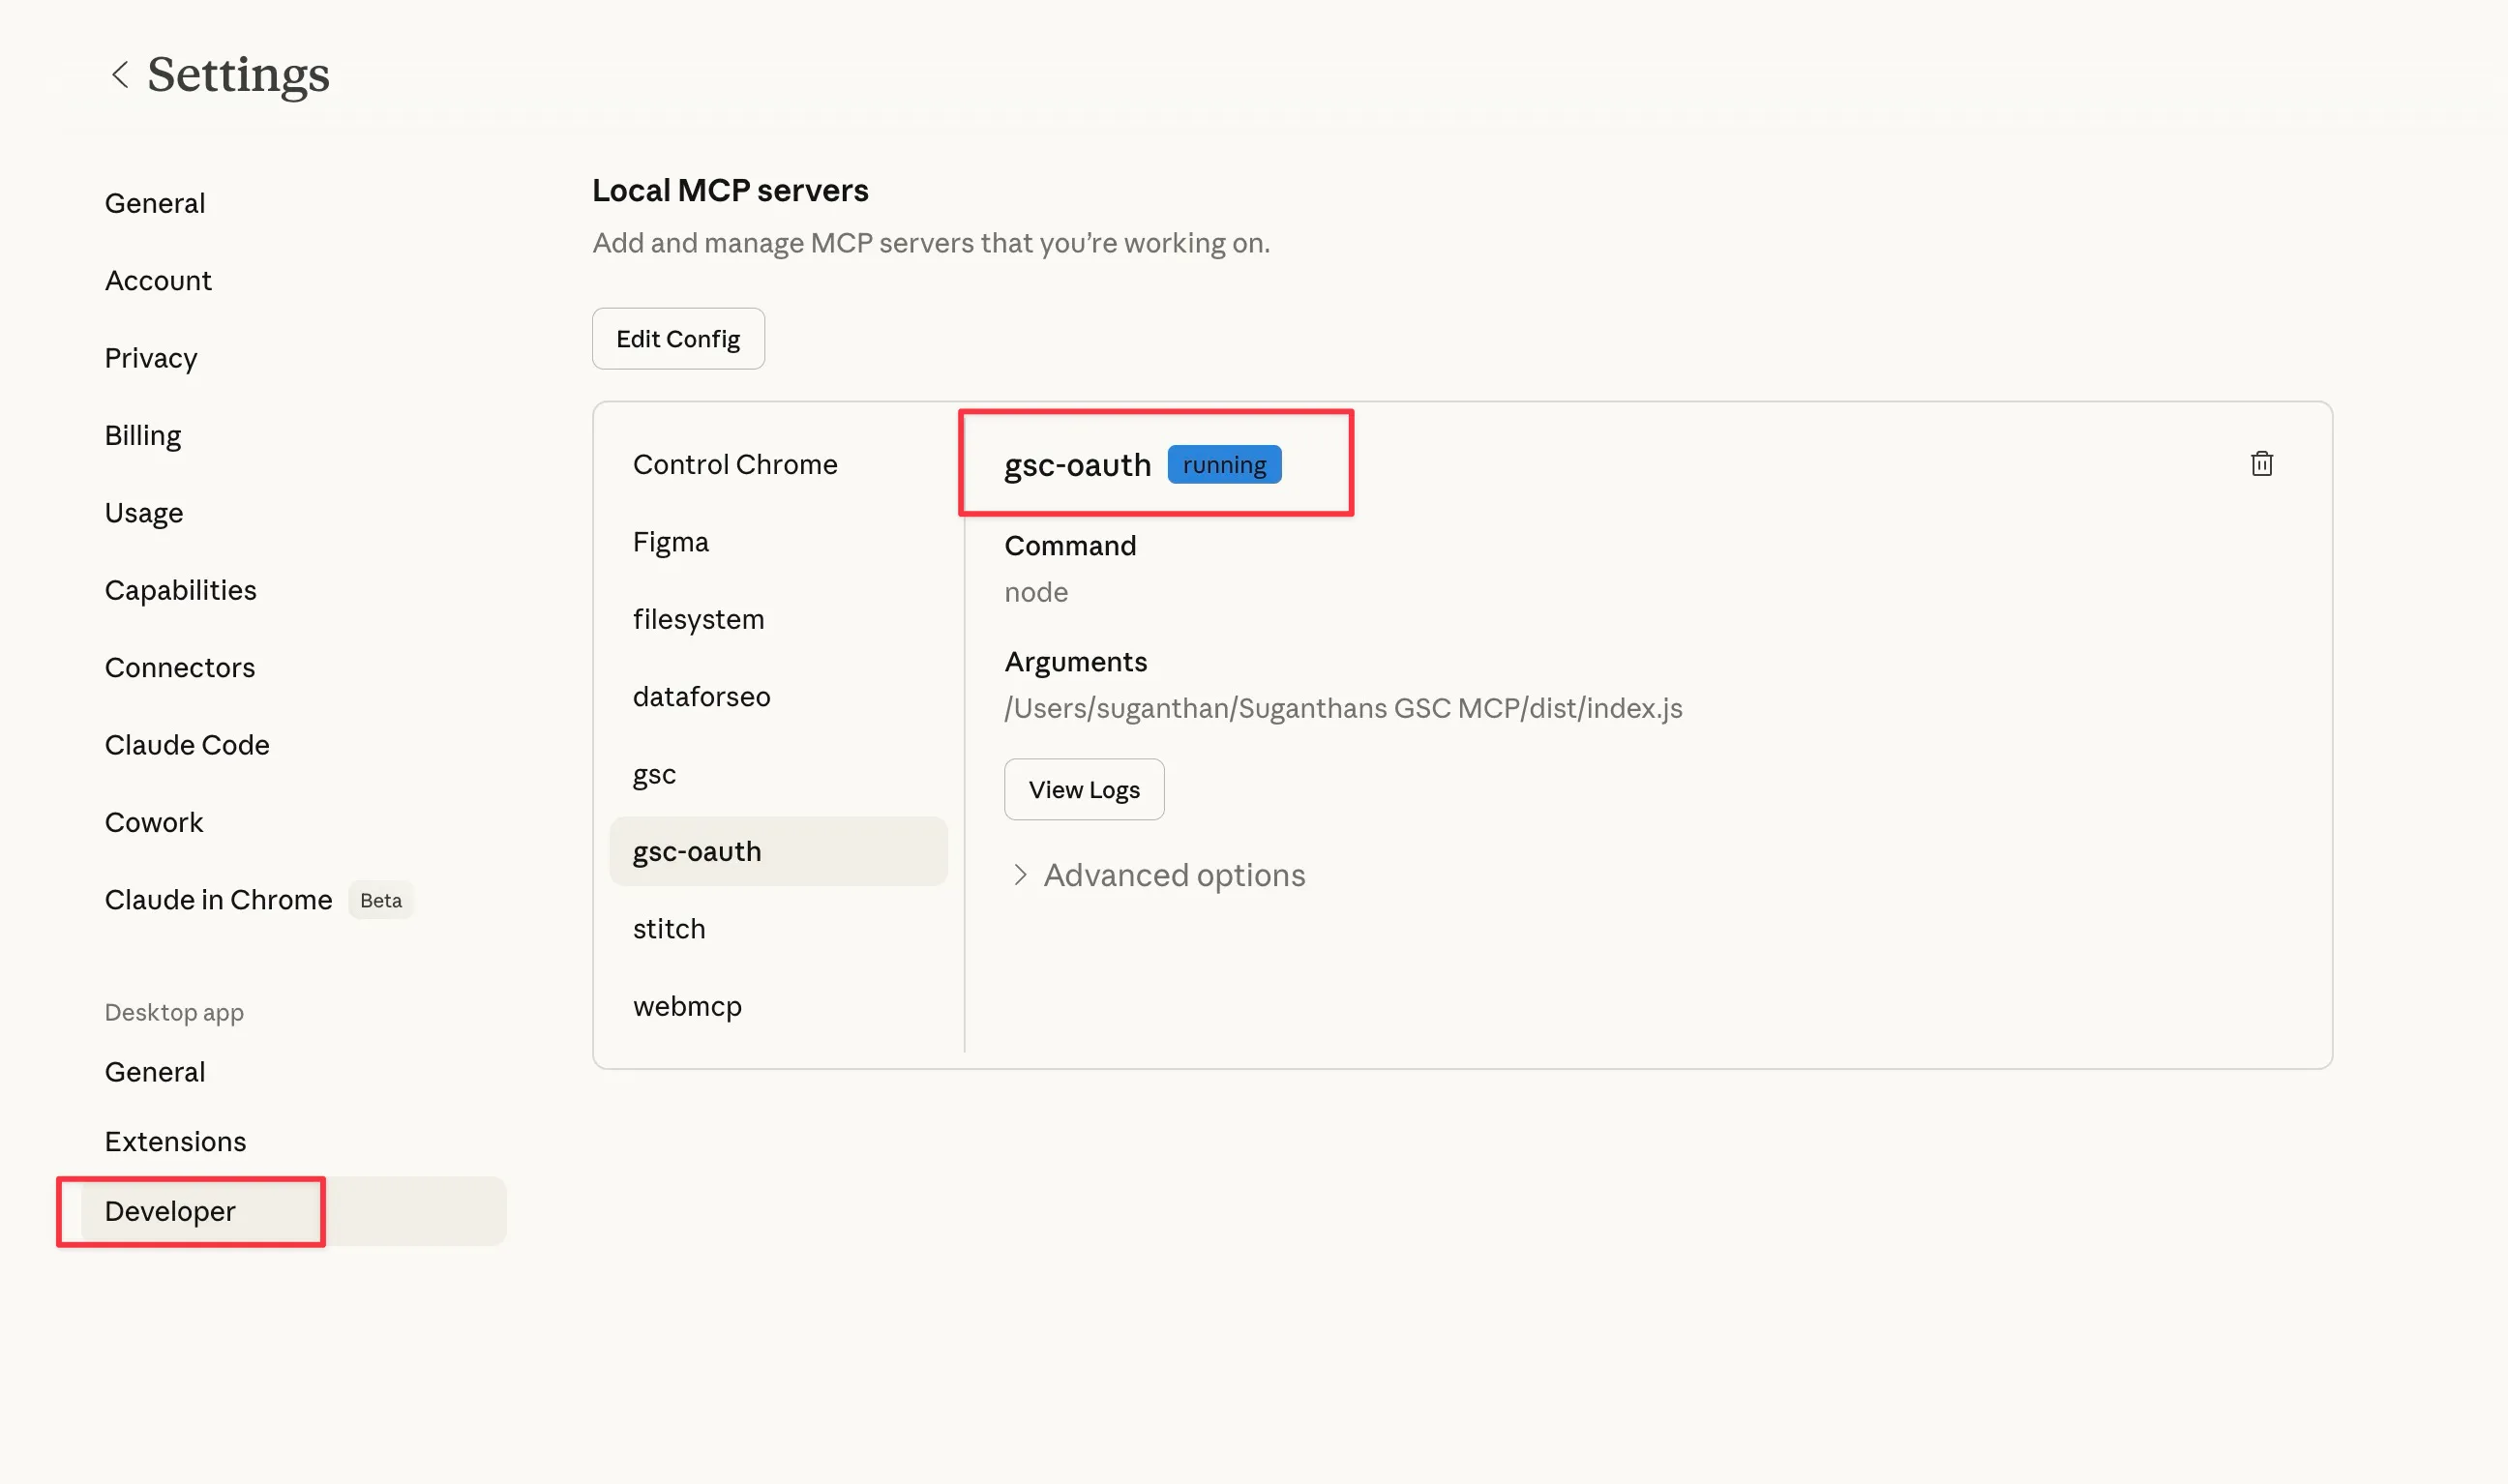Viewport: 2508px width, 1484px height.
Task: Open the Billing section
Action: pyautogui.click(x=143, y=435)
